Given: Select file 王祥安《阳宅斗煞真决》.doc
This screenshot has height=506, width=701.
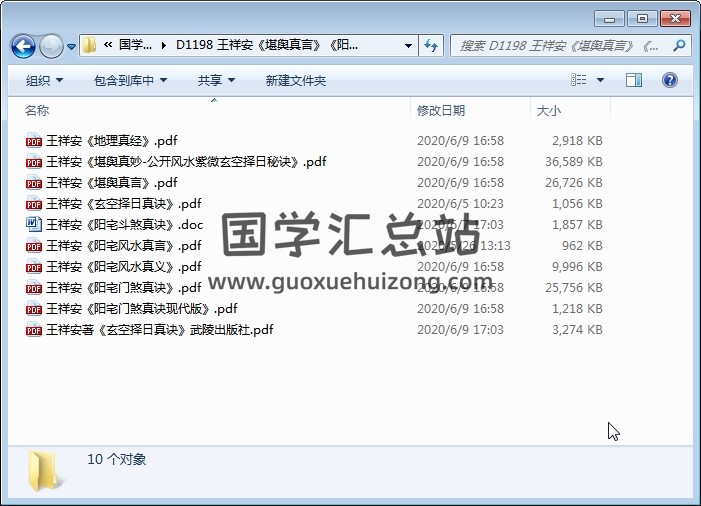Looking at the screenshot, I should point(125,224).
